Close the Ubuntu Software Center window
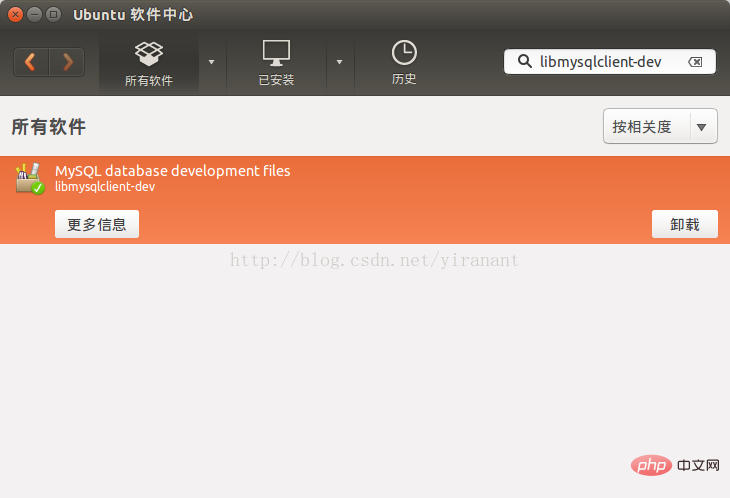Viewport: 730px width, 498px height. point(15,14)
